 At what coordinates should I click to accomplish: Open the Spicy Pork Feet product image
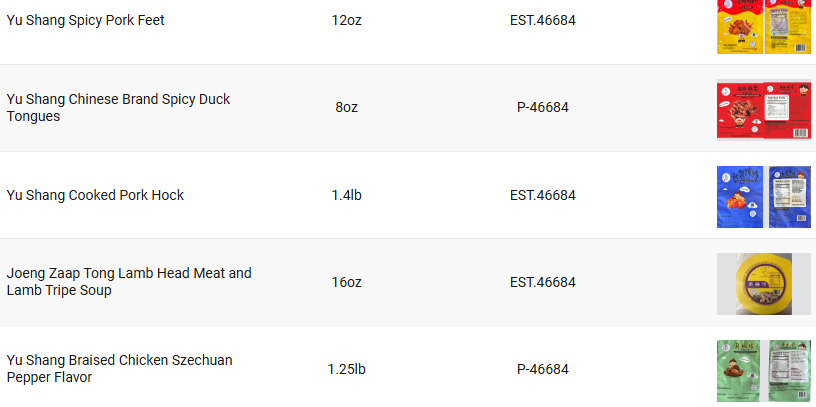[x=763, y=27]
